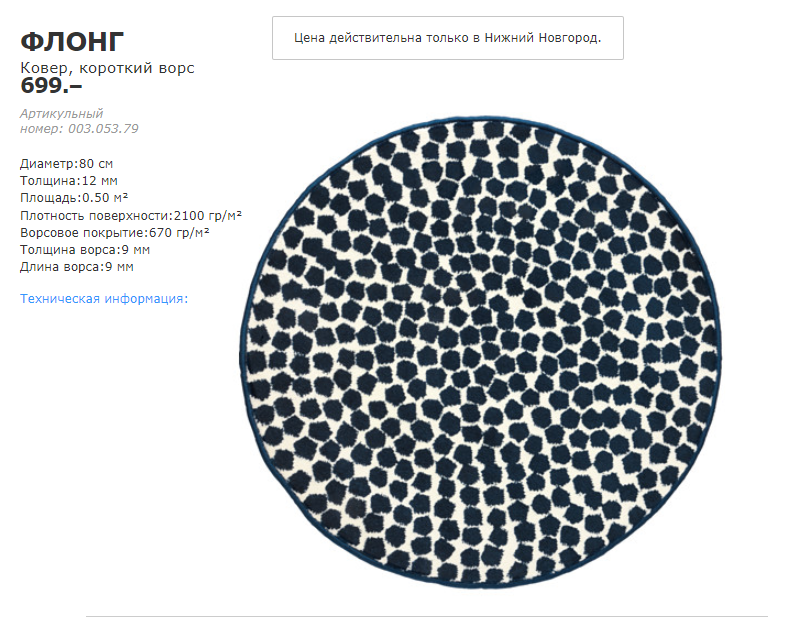This screenshot has height=624, width=786.
Task: Click the word Артикульный above the number
Action: click(62, 114)
